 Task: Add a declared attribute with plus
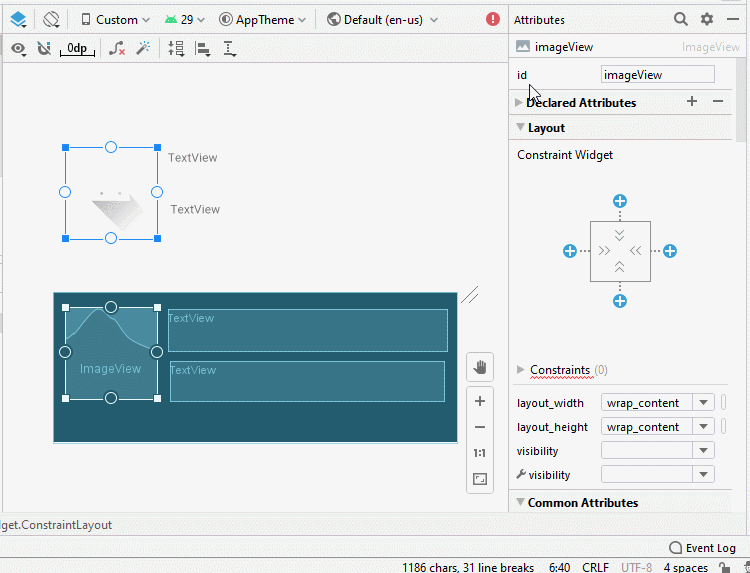[x=692, y=101]
